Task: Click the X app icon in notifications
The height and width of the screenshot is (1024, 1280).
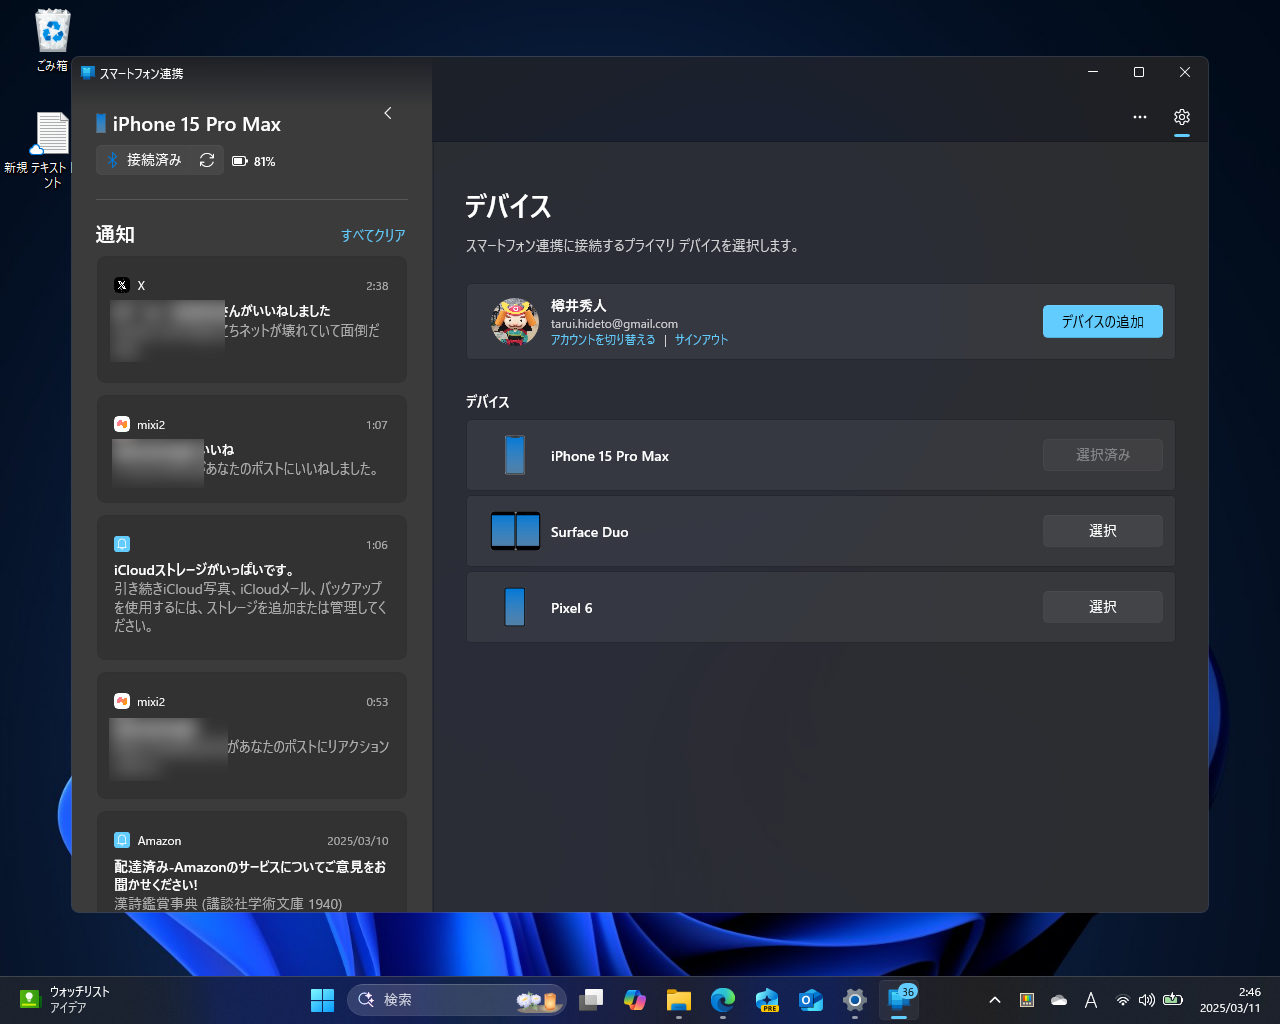Action: point(122,285)
